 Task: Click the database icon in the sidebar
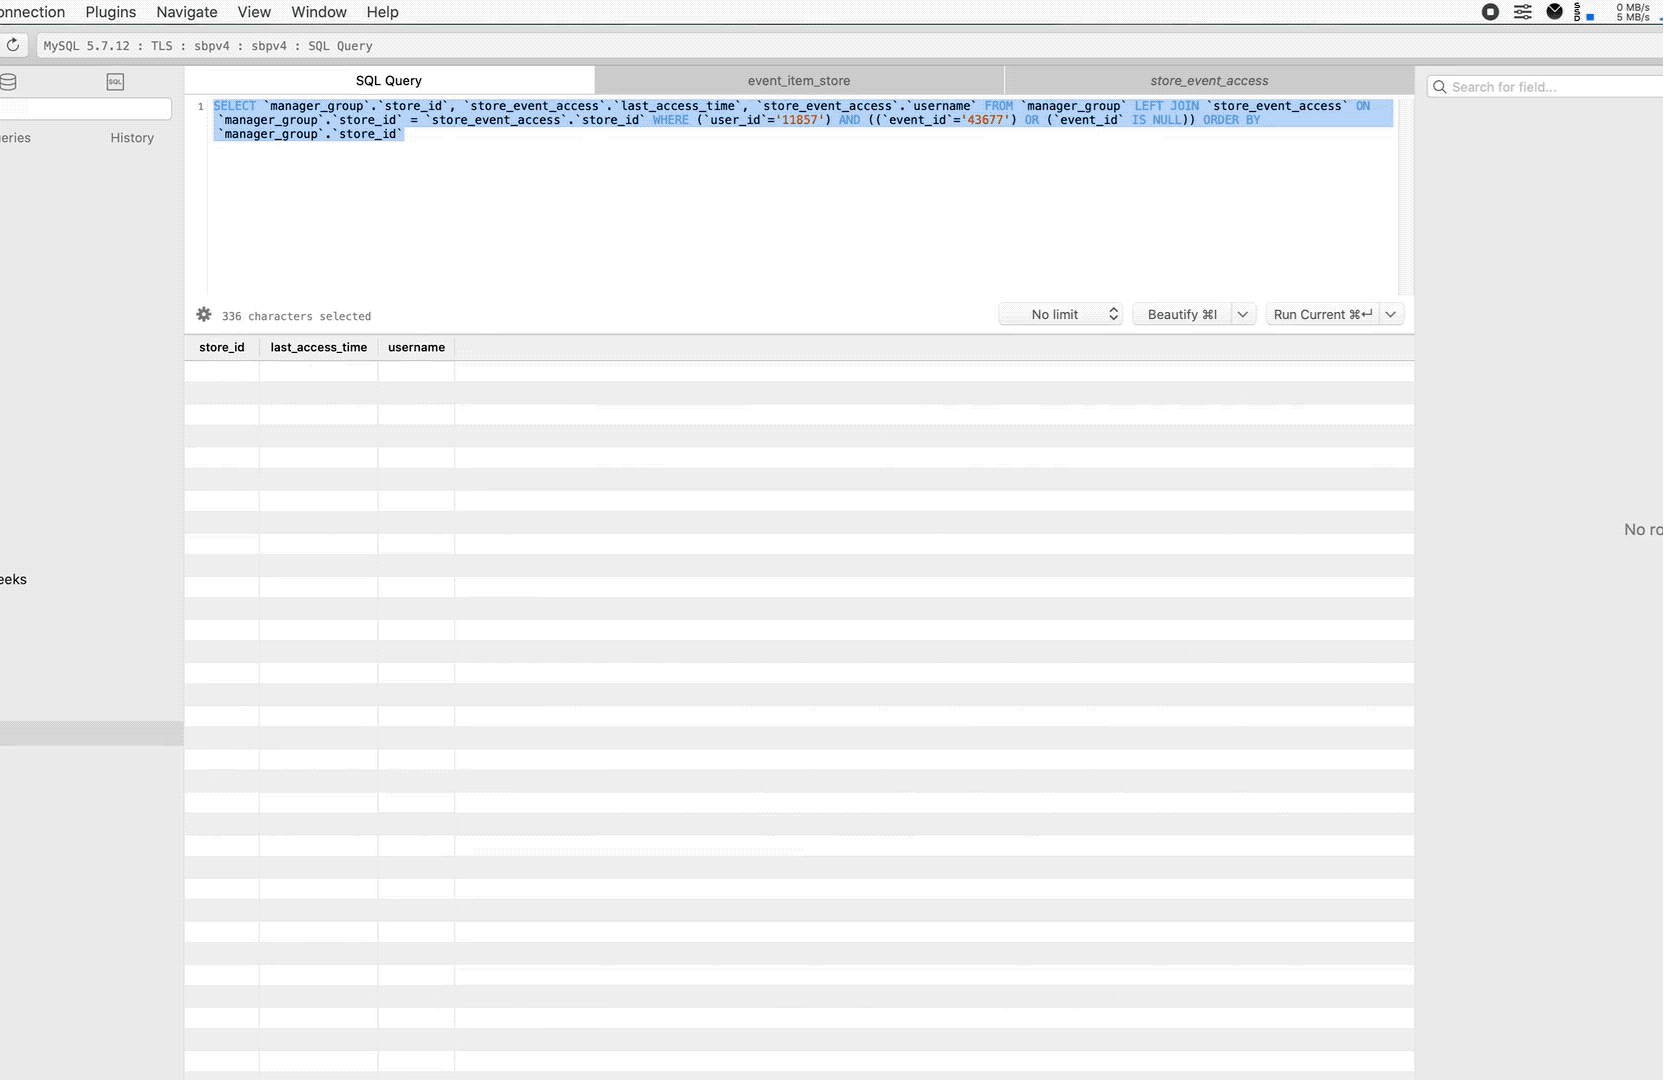8,82
